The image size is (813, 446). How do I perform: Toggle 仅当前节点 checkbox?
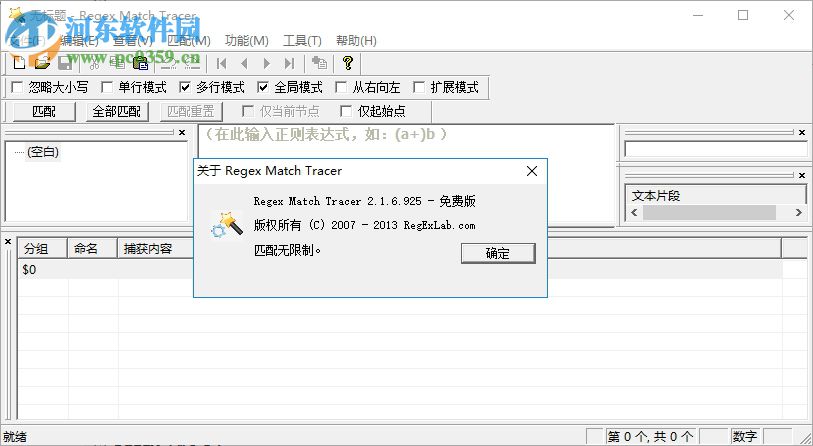click(248, 111)
